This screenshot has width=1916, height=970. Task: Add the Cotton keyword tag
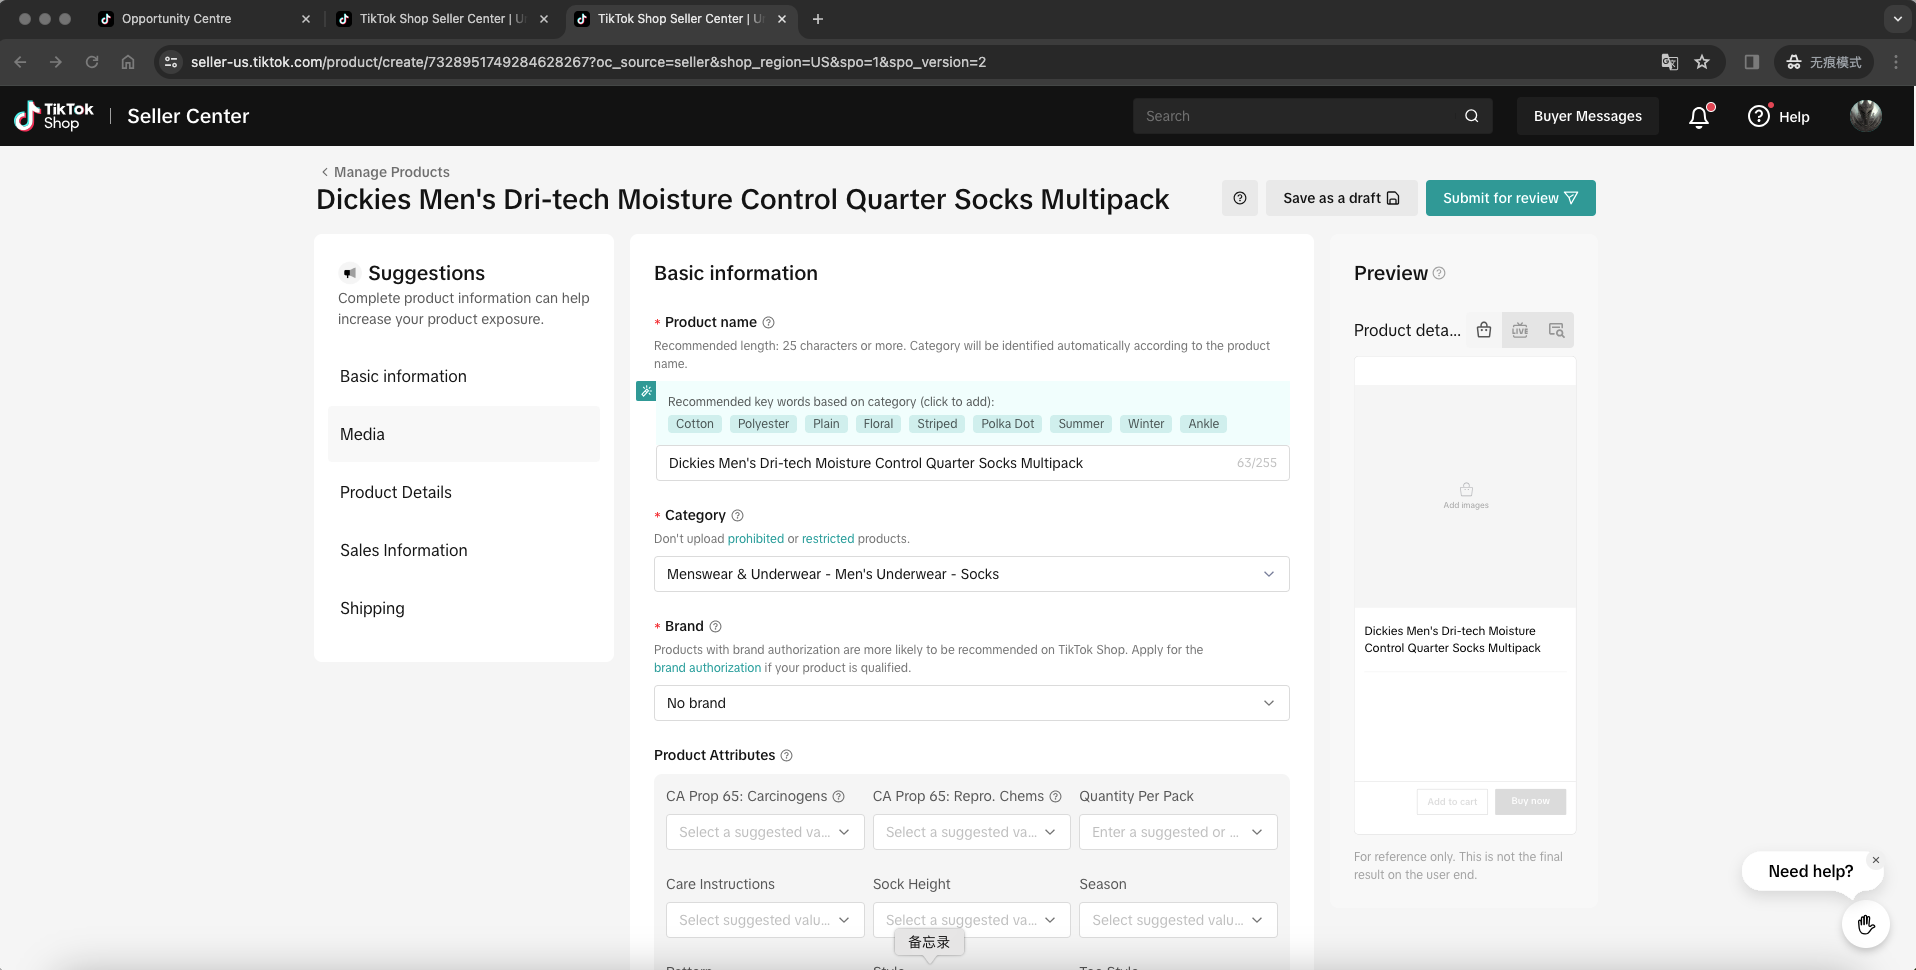(x=694, y=424)
